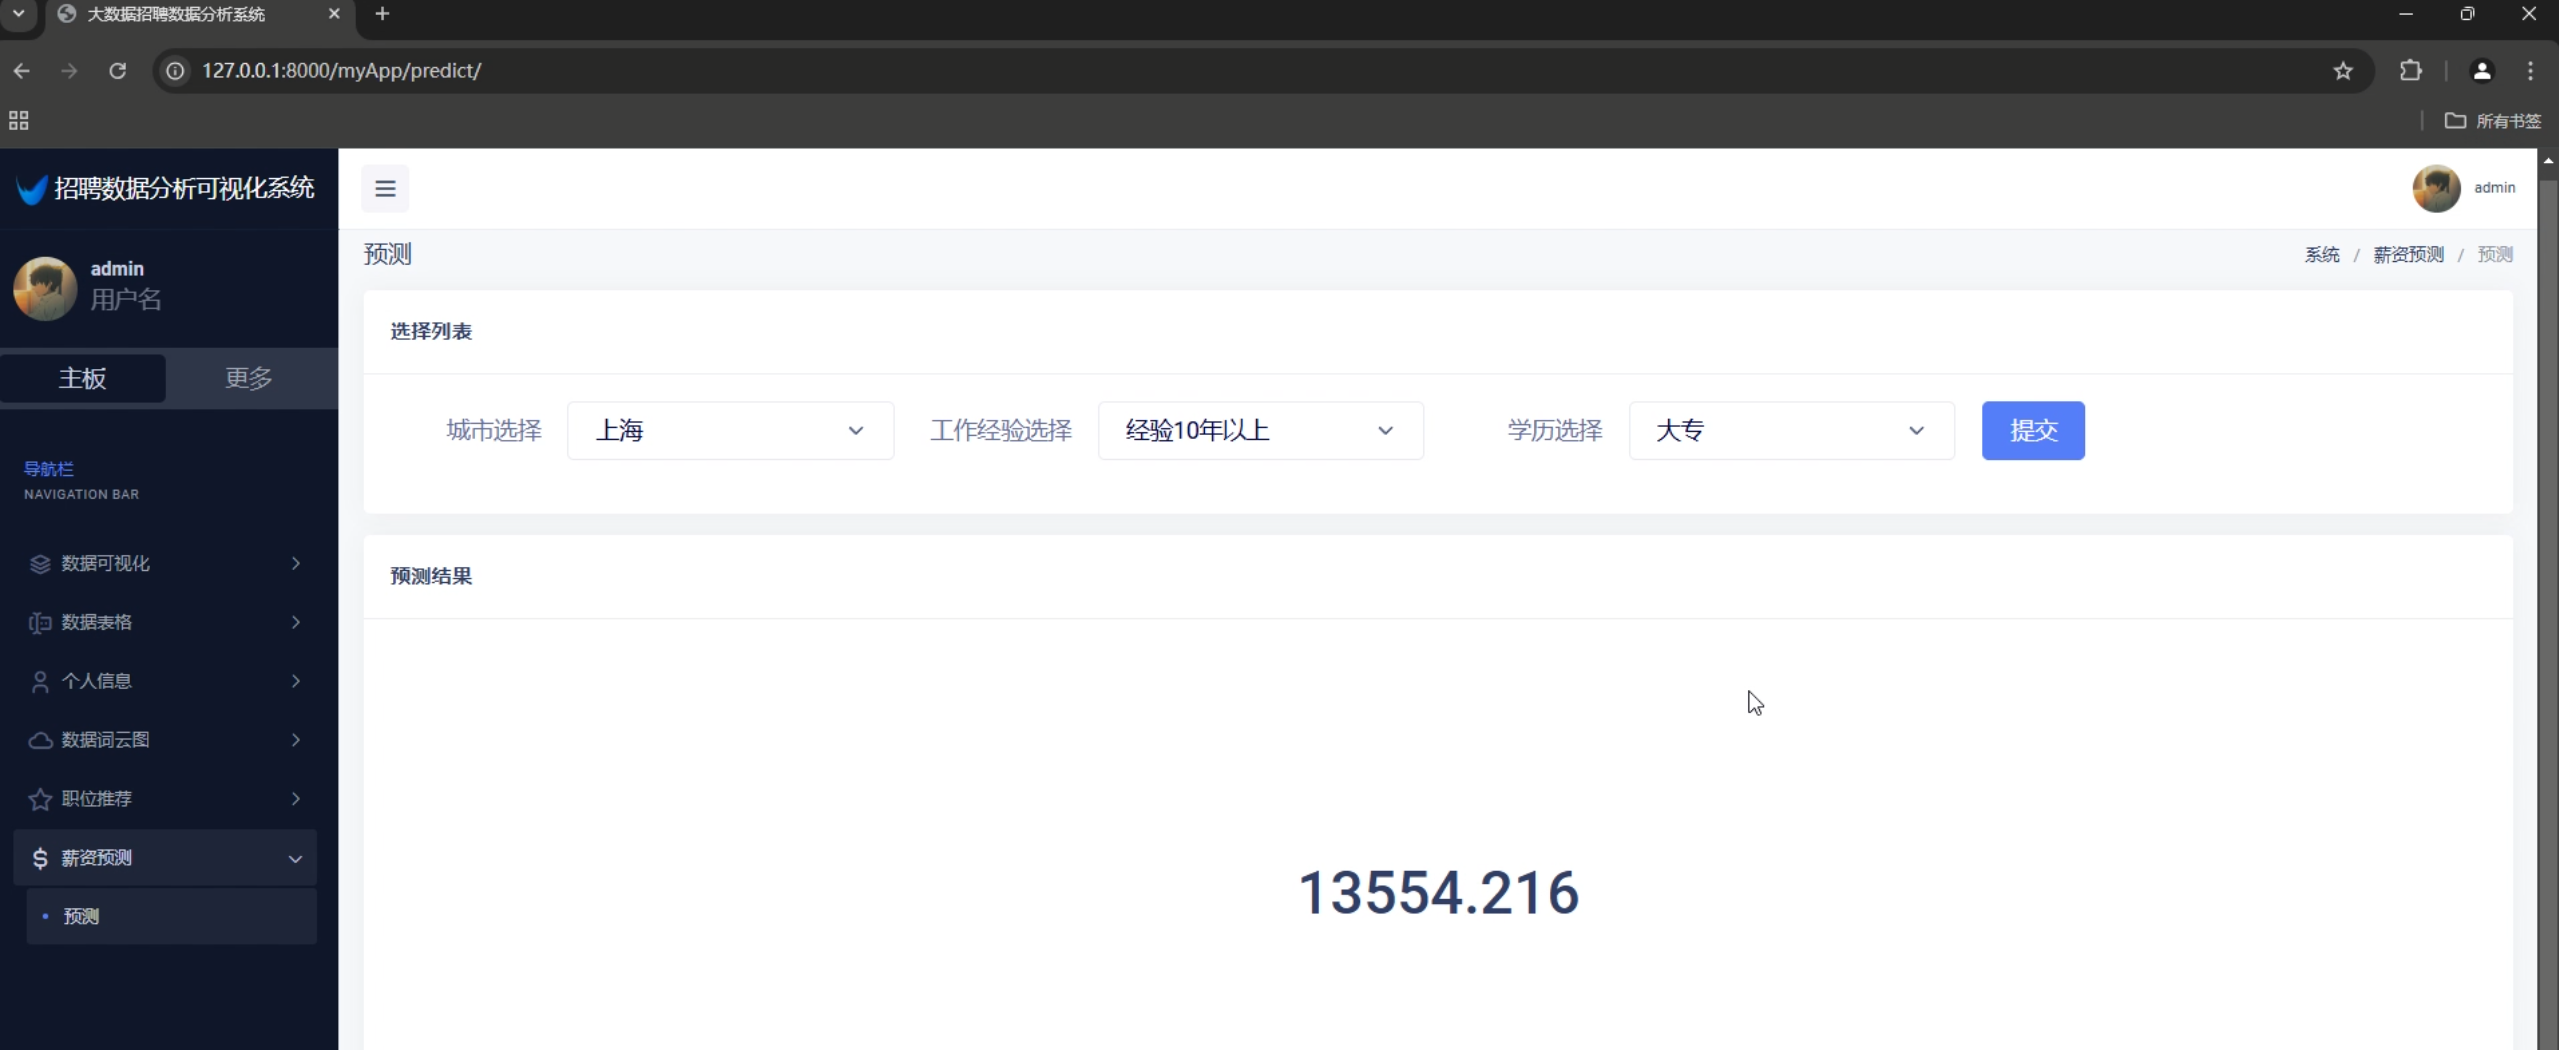This screenshot has height=1050, width=2559.
Task: Click the 数据可视化 layers icon
Action: [x=40, y=564]
